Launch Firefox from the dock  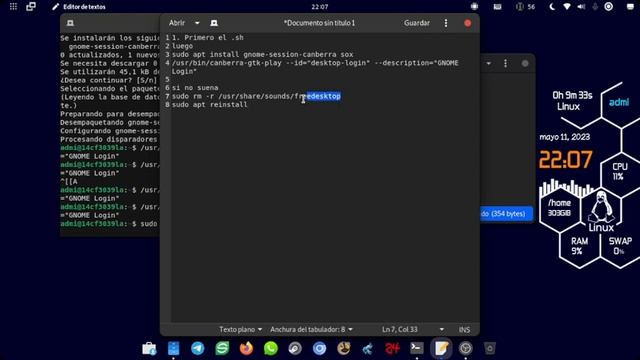click(246, 348)
